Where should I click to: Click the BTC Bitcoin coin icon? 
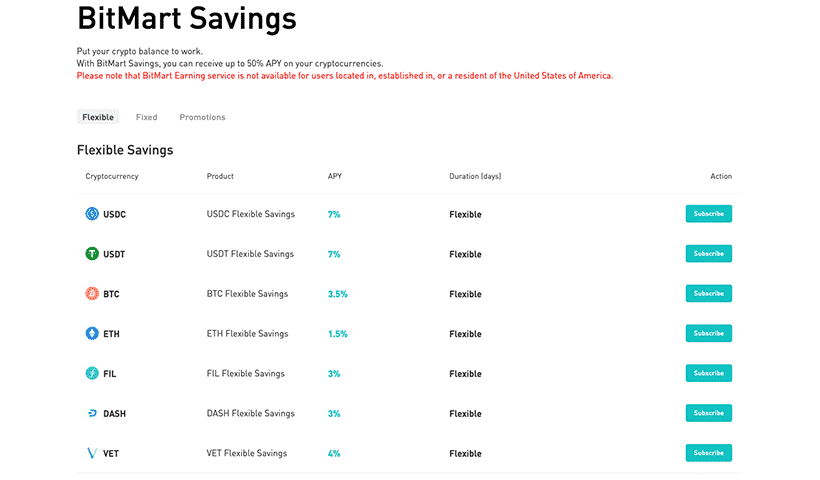[x=92, y=294]
